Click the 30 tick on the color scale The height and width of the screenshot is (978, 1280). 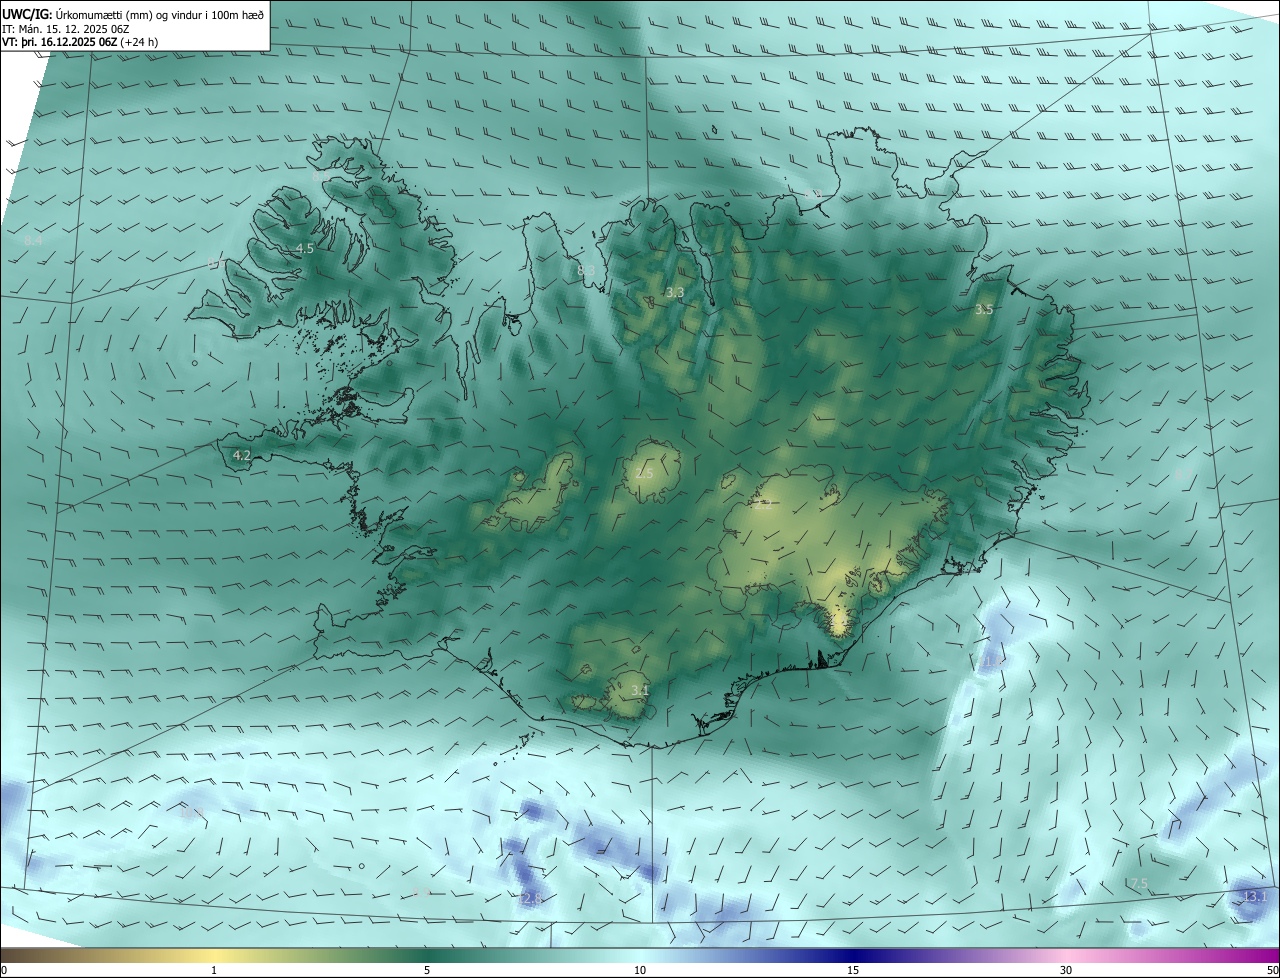click(x=1066, y=970)
